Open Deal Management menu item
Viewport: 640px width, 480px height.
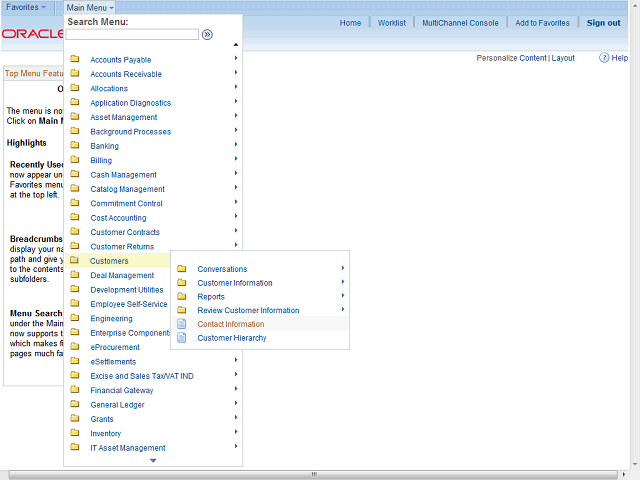click(122, 276)
